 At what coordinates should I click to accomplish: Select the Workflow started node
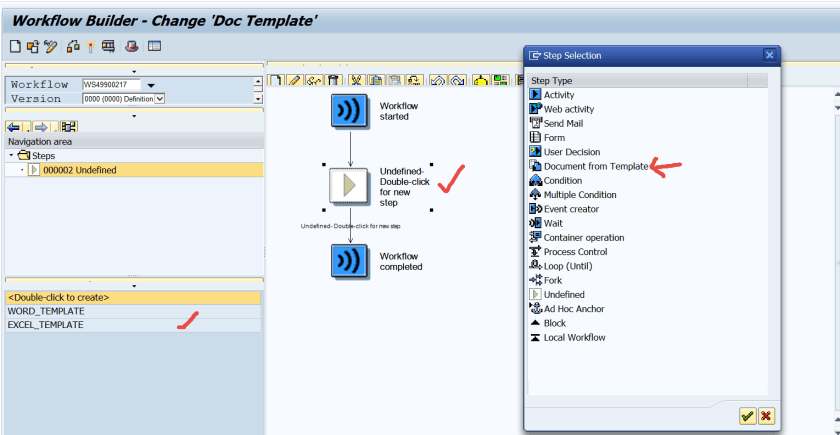pos(349,111)
